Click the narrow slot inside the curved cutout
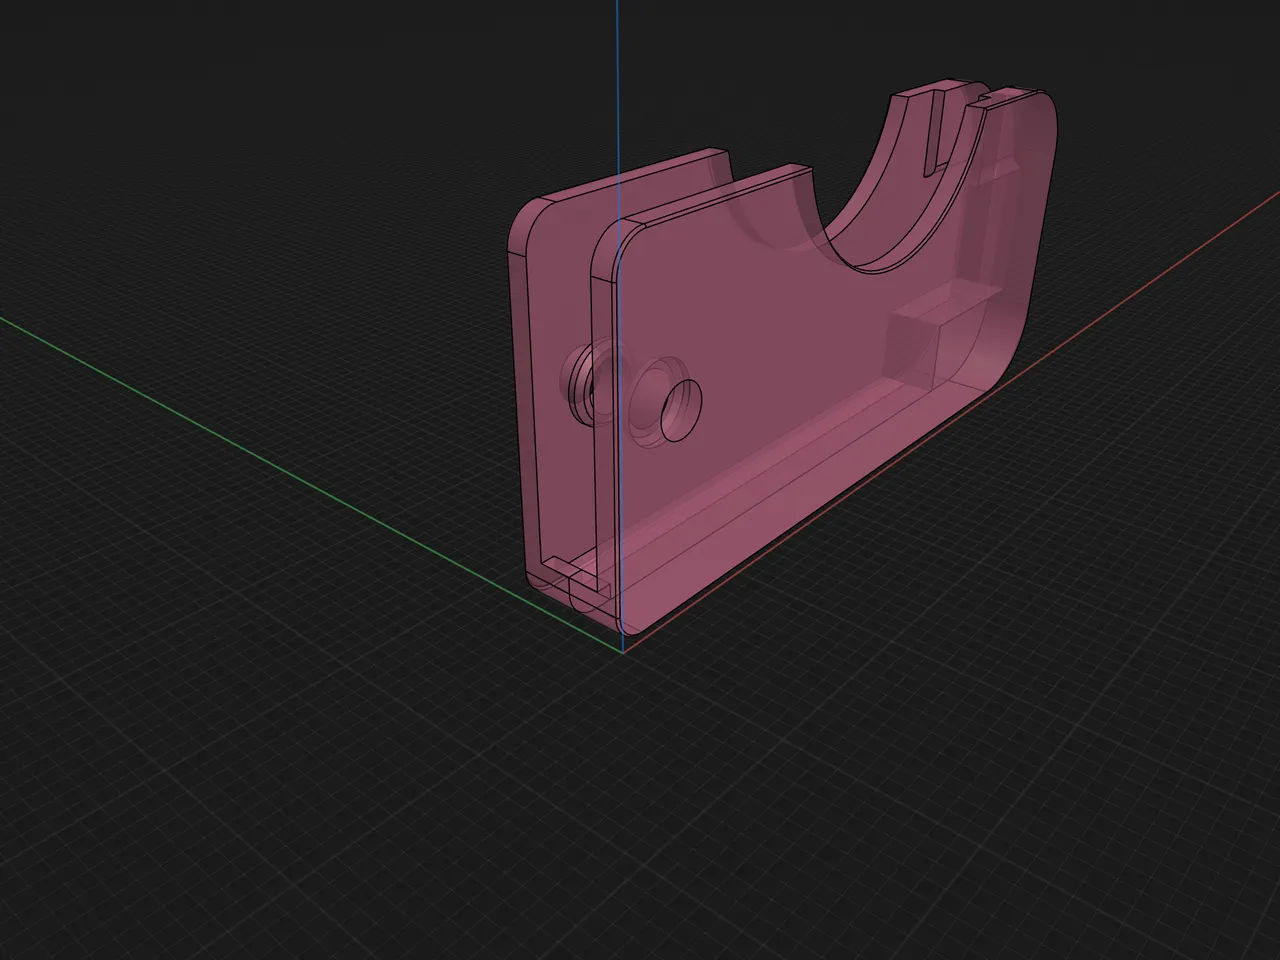 click(934, 130)
